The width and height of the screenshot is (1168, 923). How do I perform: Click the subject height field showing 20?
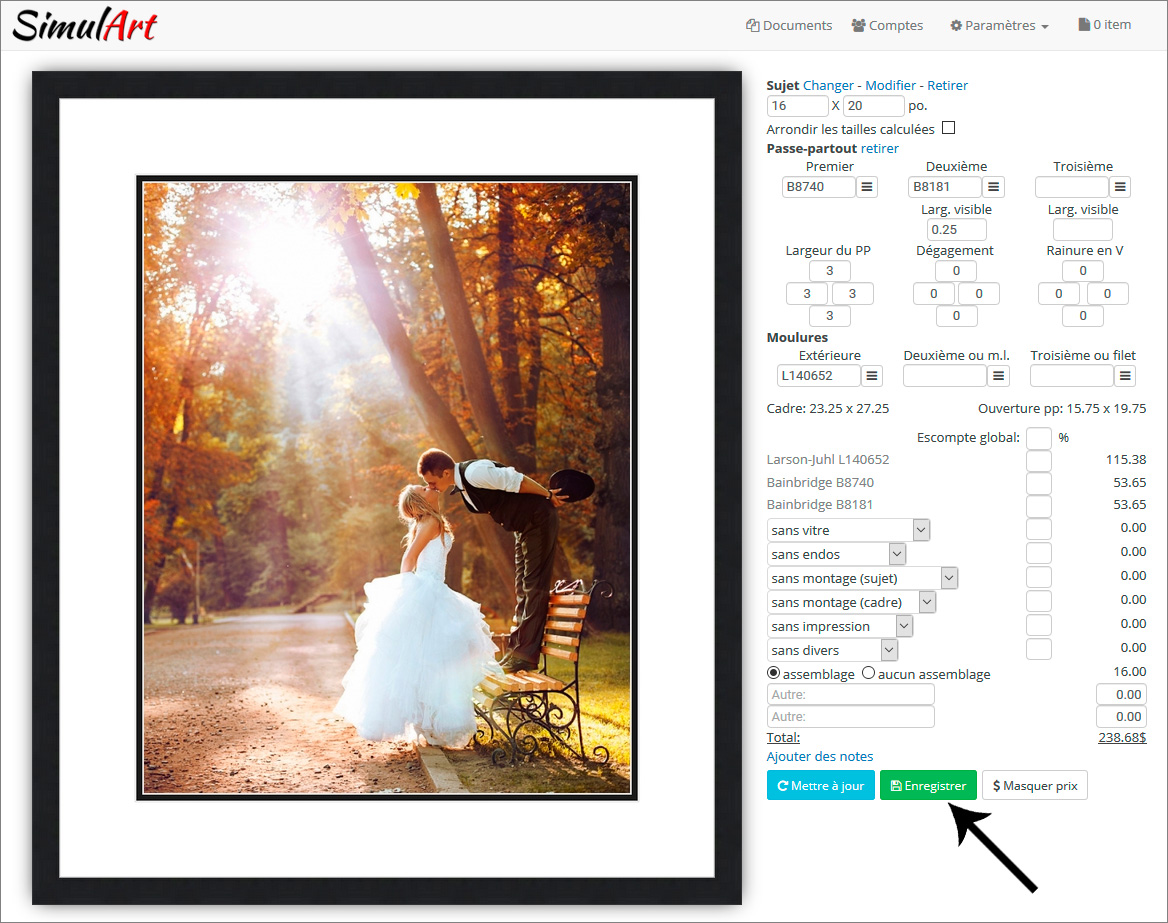pos(874,106)
